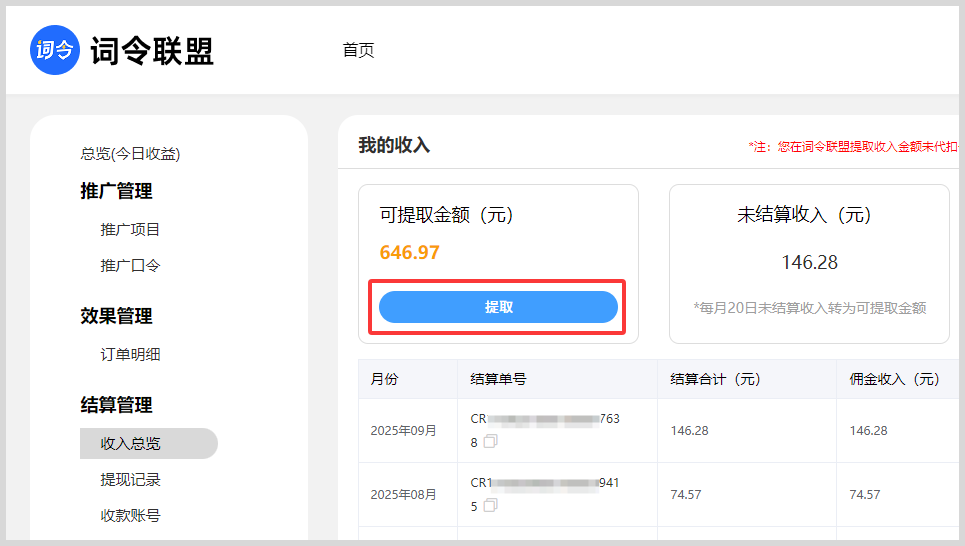Open 推广口令 sidebar item

[x=130, y=265]
